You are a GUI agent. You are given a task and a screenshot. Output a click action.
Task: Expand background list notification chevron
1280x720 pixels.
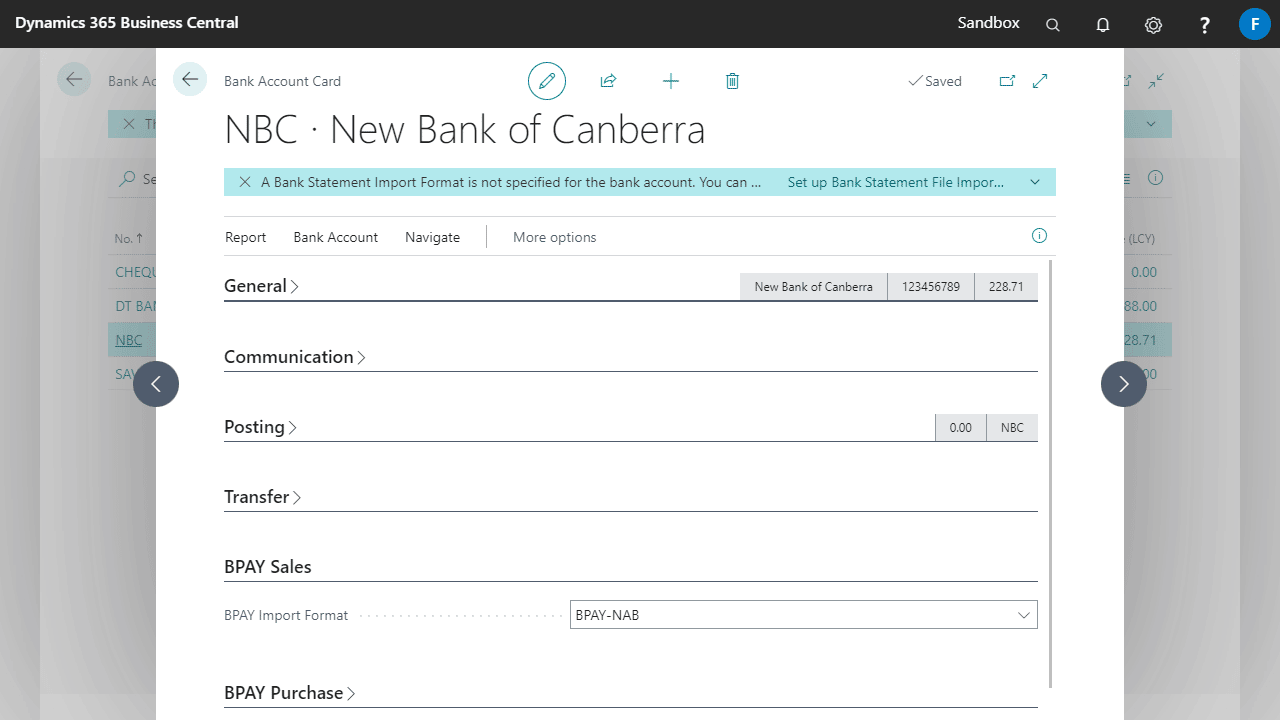(1151, 124)
